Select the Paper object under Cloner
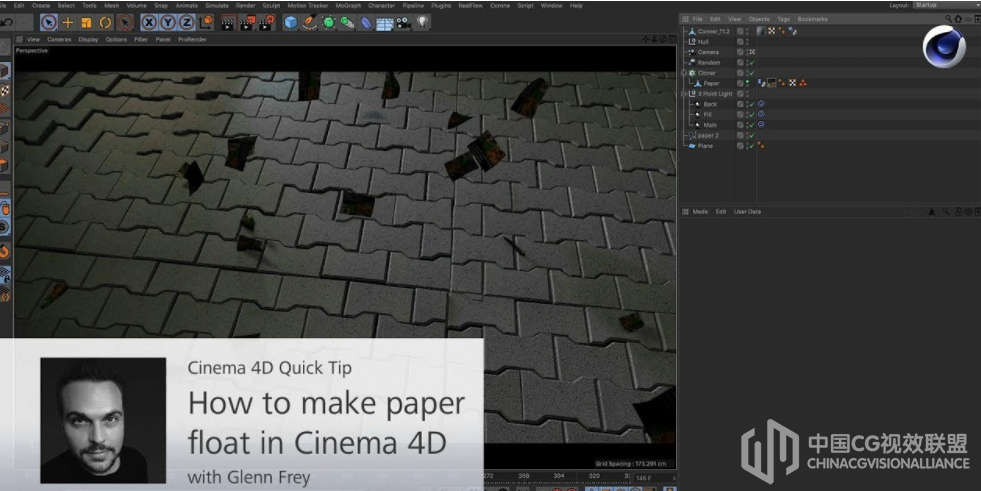The width and height of the screenshot is (981, 491). click(x=711, y=83)
